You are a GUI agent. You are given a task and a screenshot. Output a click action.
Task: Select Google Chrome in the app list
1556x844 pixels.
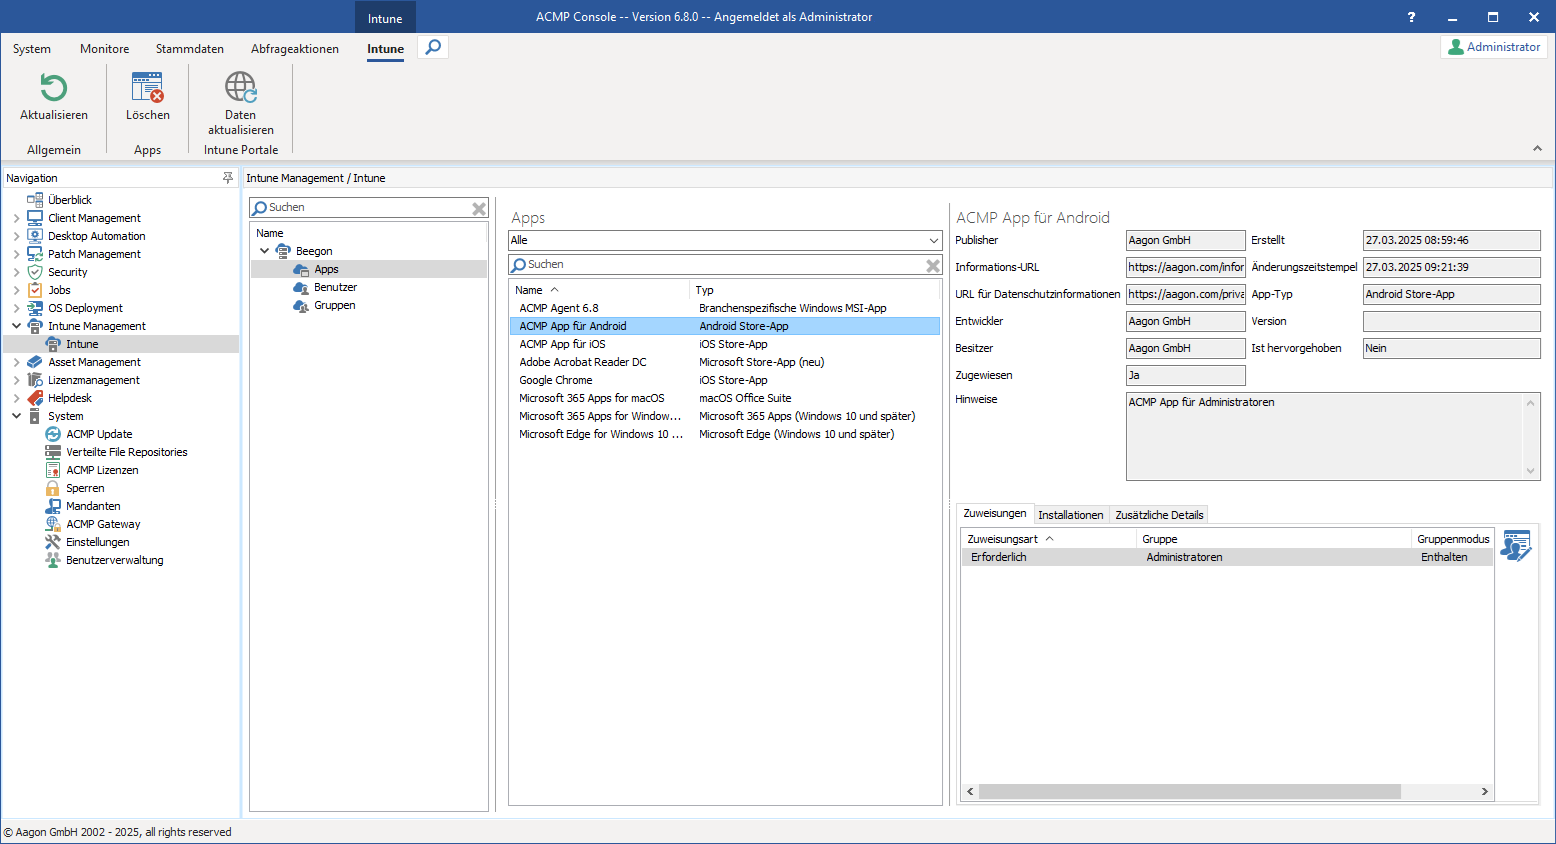[556, 379]
